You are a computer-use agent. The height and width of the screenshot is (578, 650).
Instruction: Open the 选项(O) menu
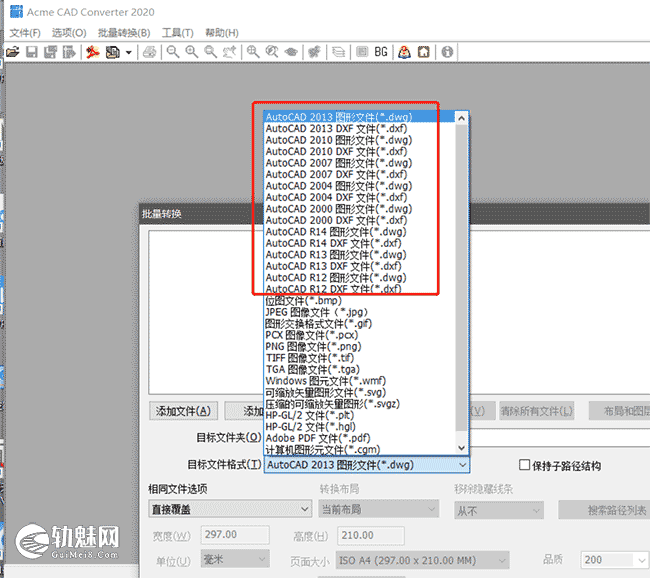tap(69, 33)
